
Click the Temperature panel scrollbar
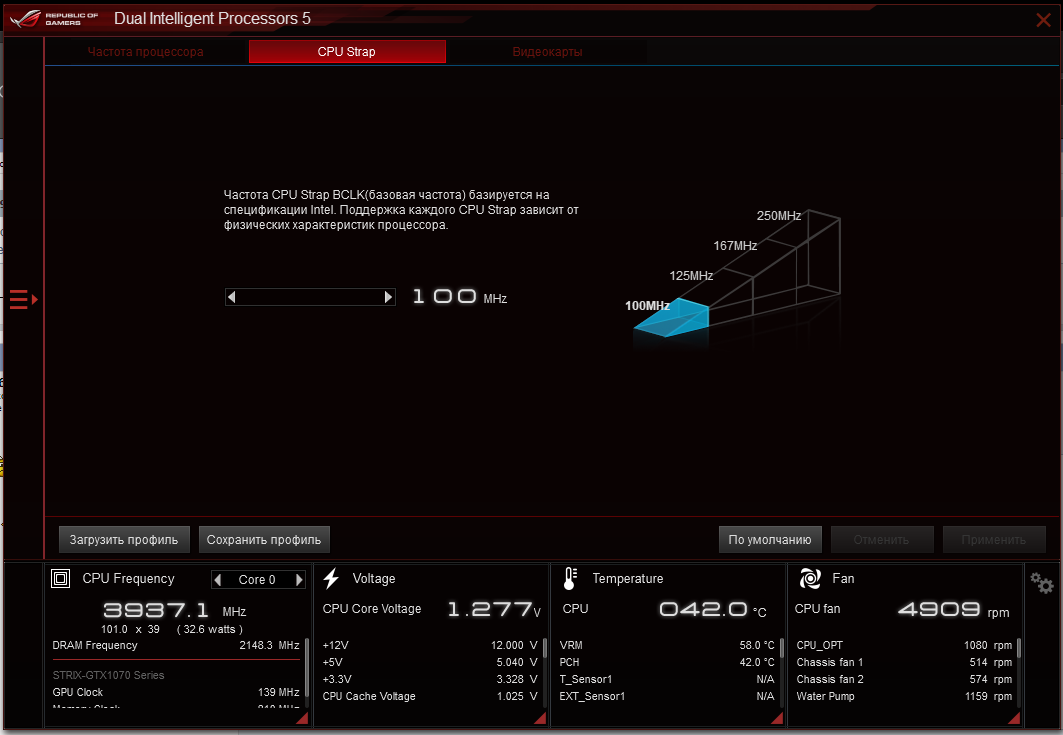click(782, 648)
